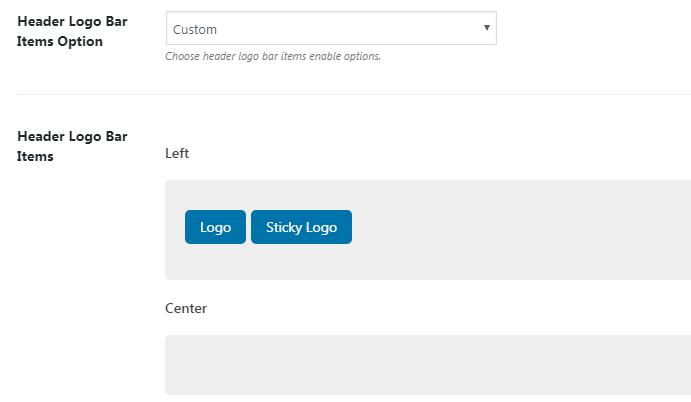Screen dimensions: 691x402
Task: Click the 'Center' section heading
Action: pos(186,308)
